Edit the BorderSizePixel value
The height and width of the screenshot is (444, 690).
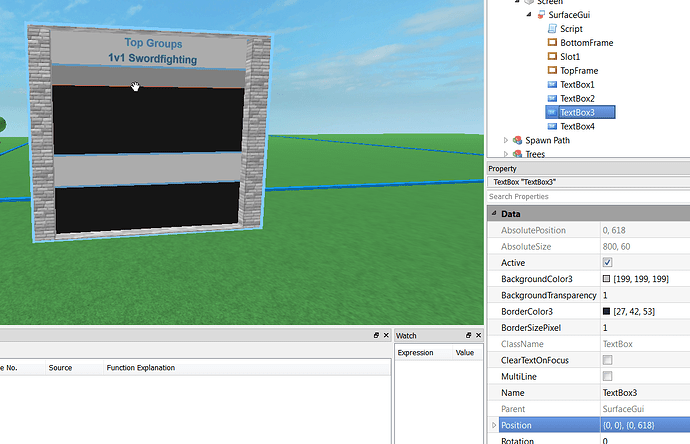click(645, 328)
